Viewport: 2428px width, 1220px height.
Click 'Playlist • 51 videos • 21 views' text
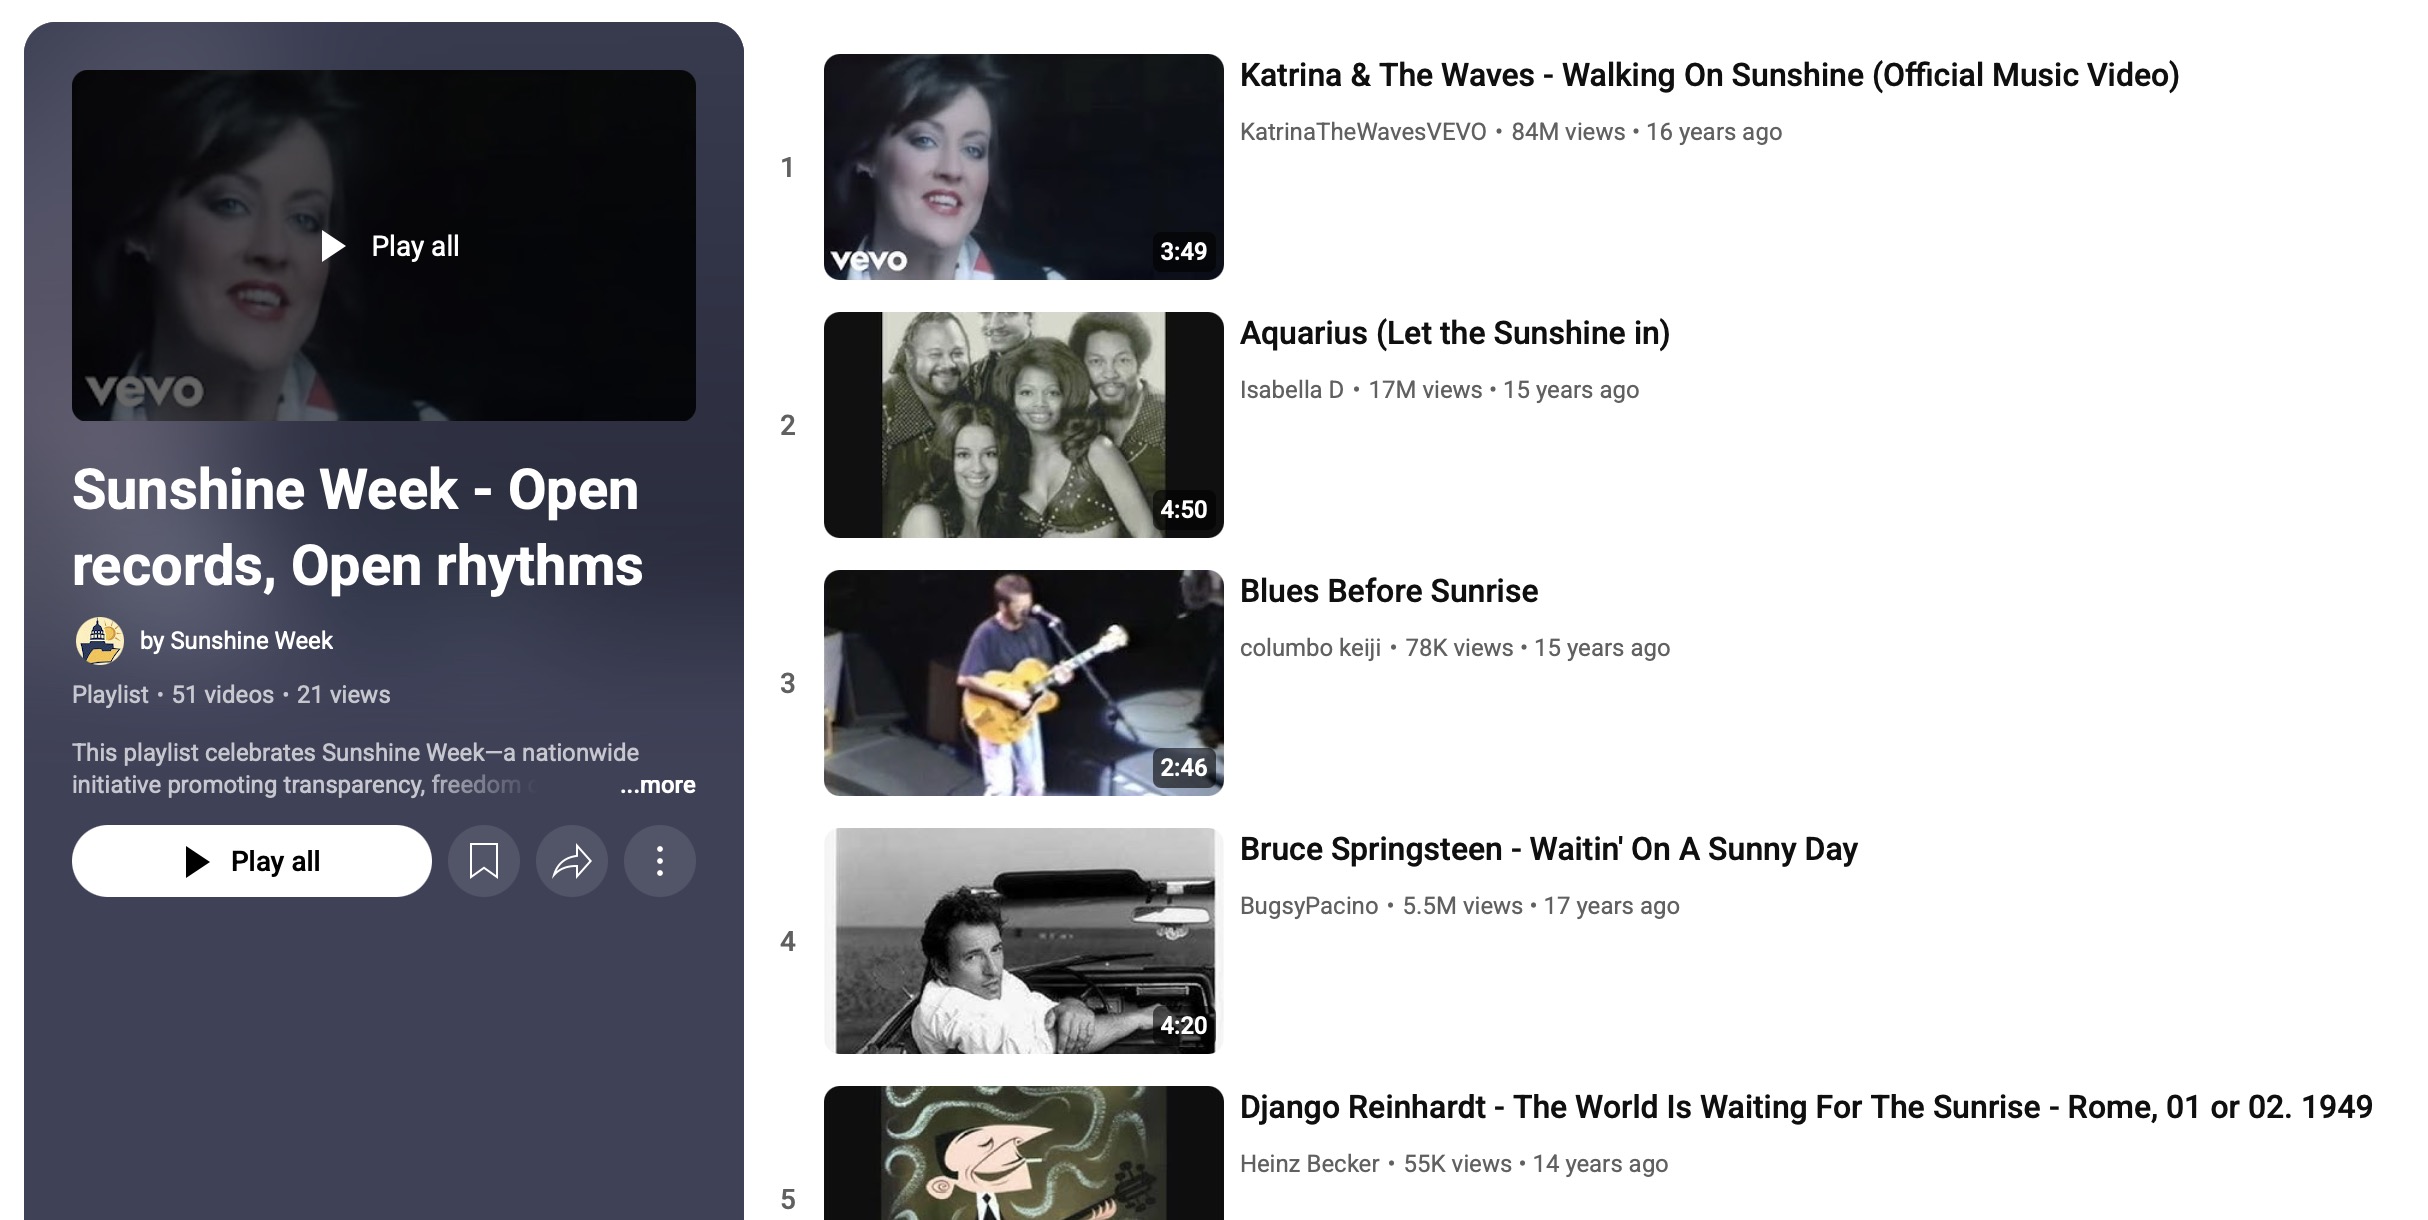[231, 695]
